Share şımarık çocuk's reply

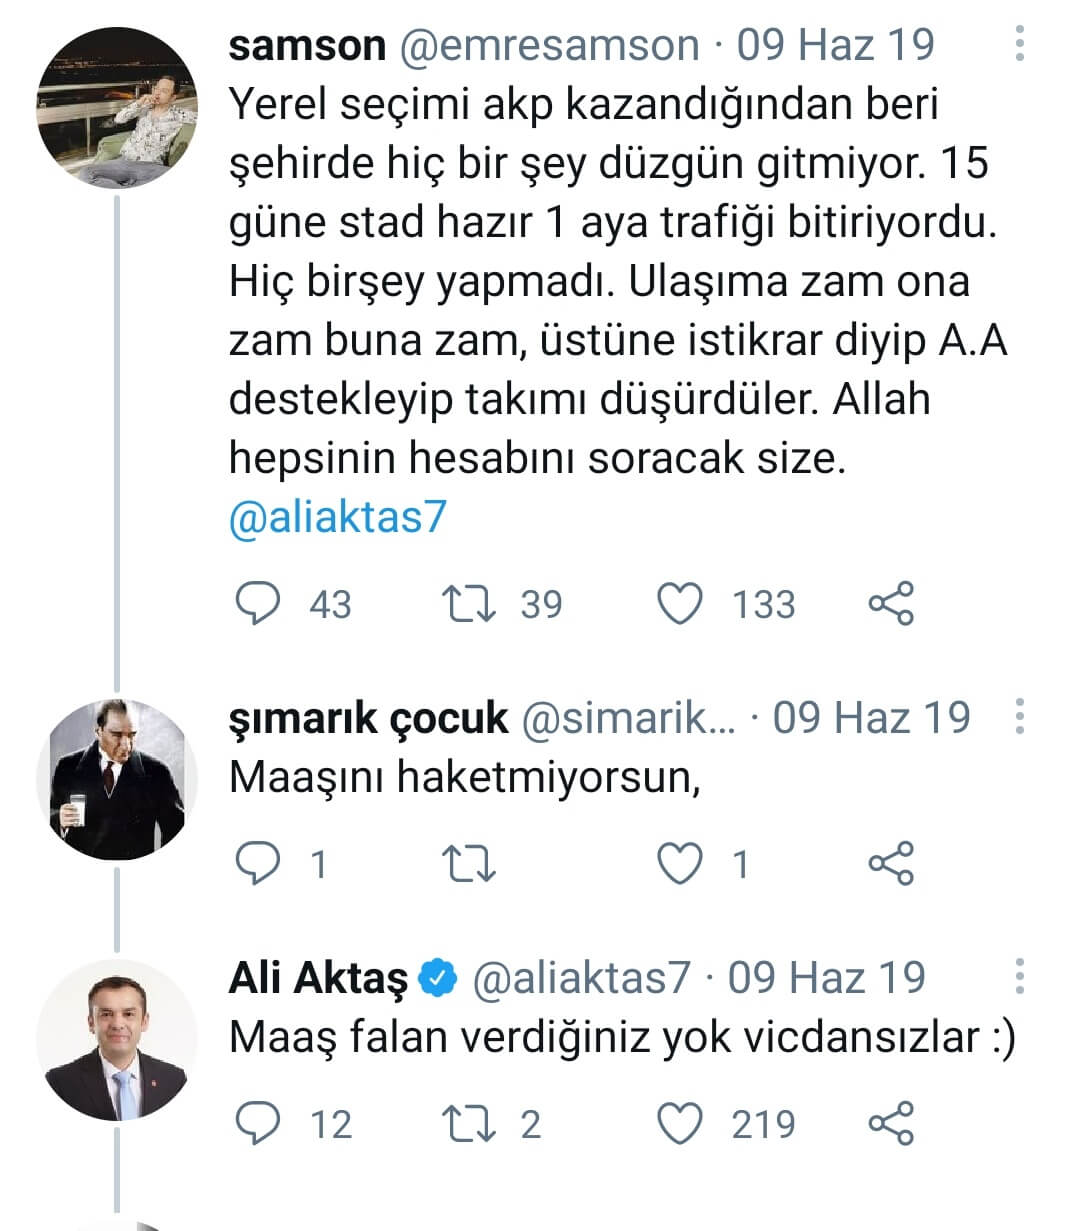click(890, 864)
